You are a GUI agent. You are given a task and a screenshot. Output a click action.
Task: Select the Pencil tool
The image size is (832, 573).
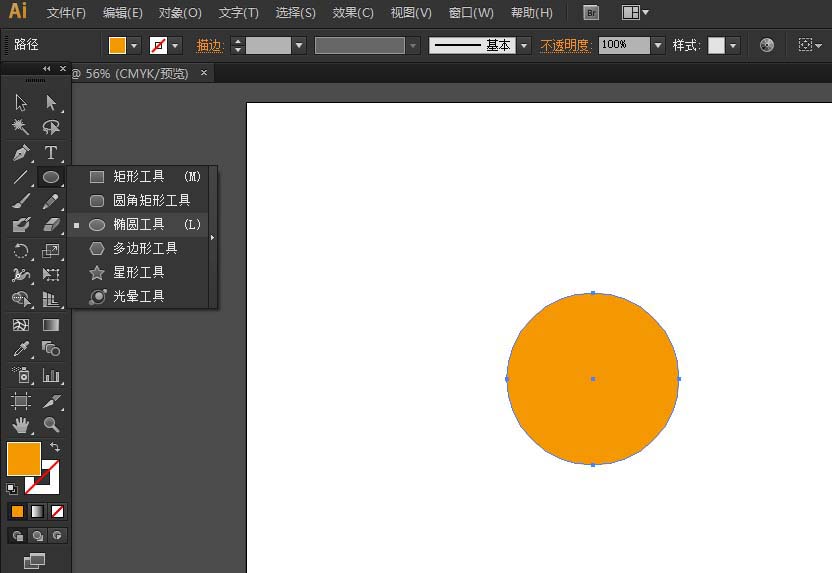(51, 201)
